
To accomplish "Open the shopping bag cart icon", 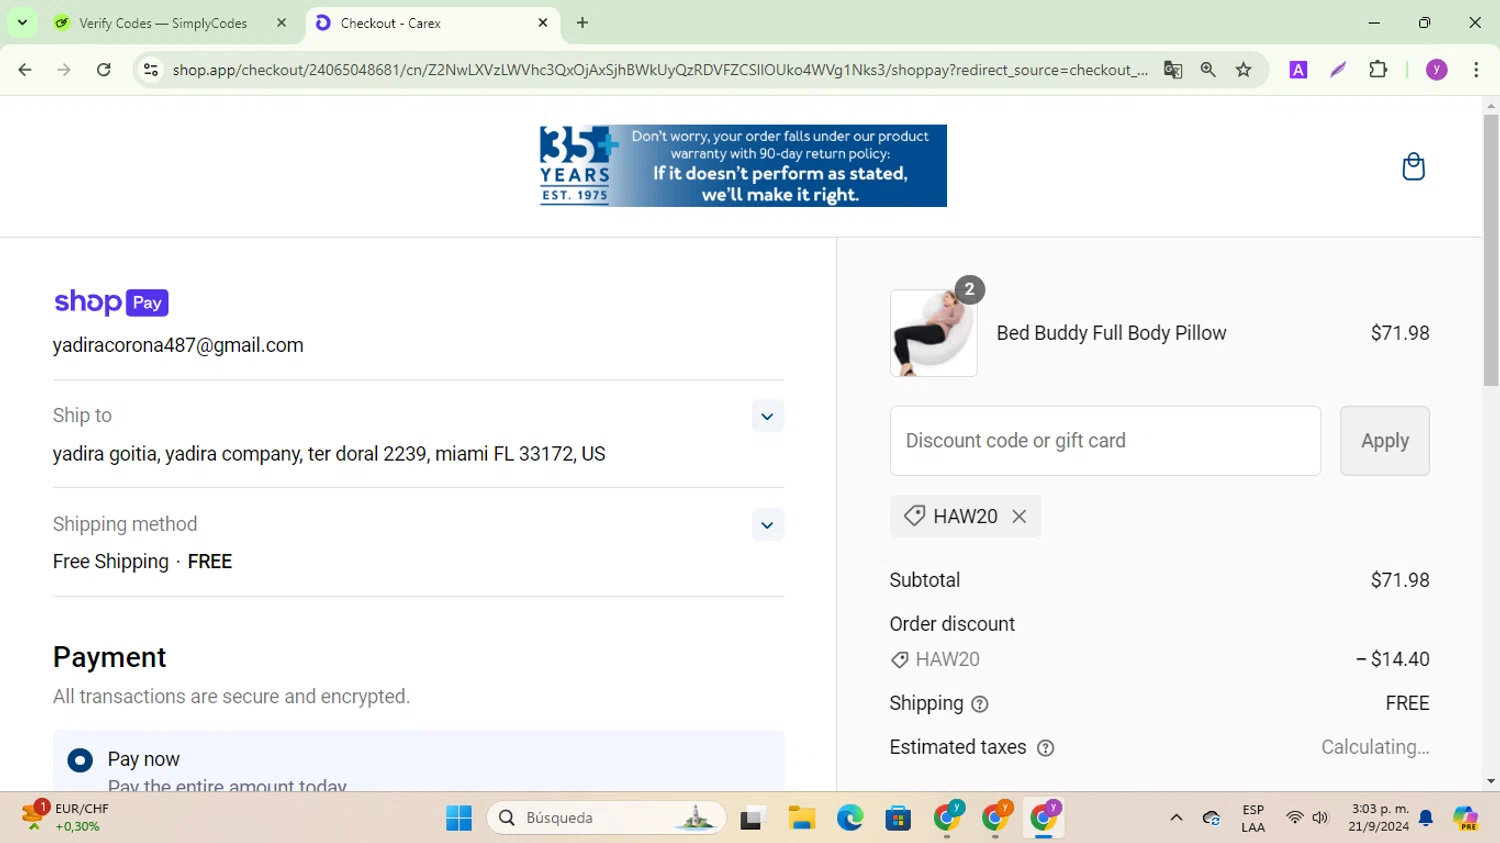I will pos(1413,166).
